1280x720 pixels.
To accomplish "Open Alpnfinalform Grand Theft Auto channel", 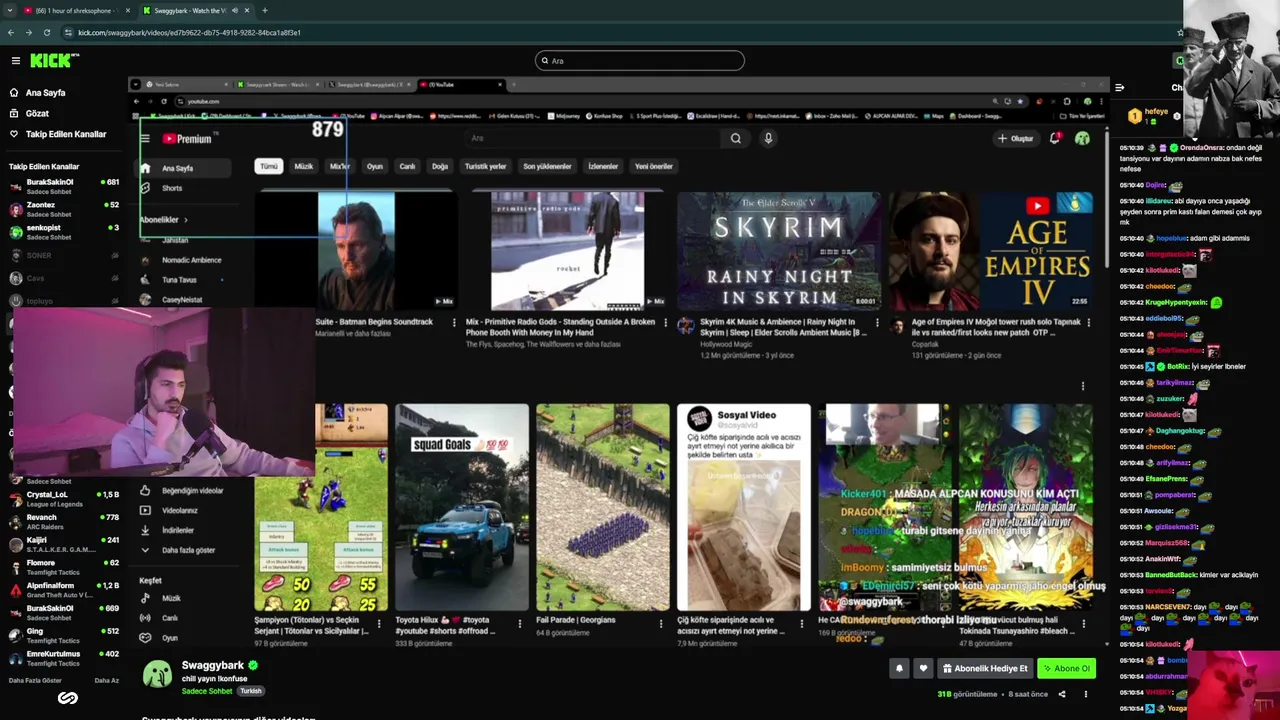I will tap(62, 590).
